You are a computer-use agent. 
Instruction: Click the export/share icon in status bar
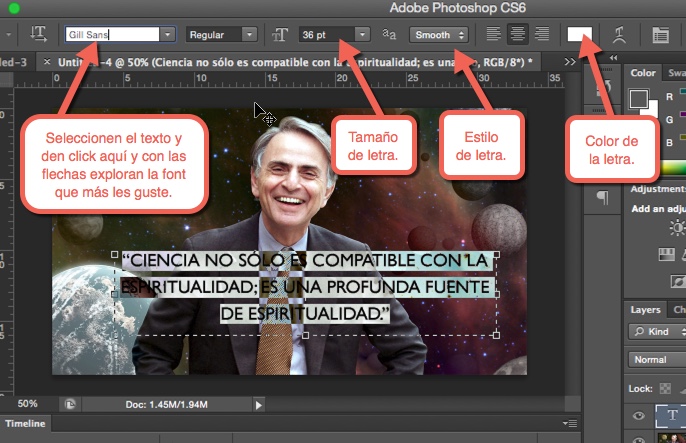coord(71,404)
